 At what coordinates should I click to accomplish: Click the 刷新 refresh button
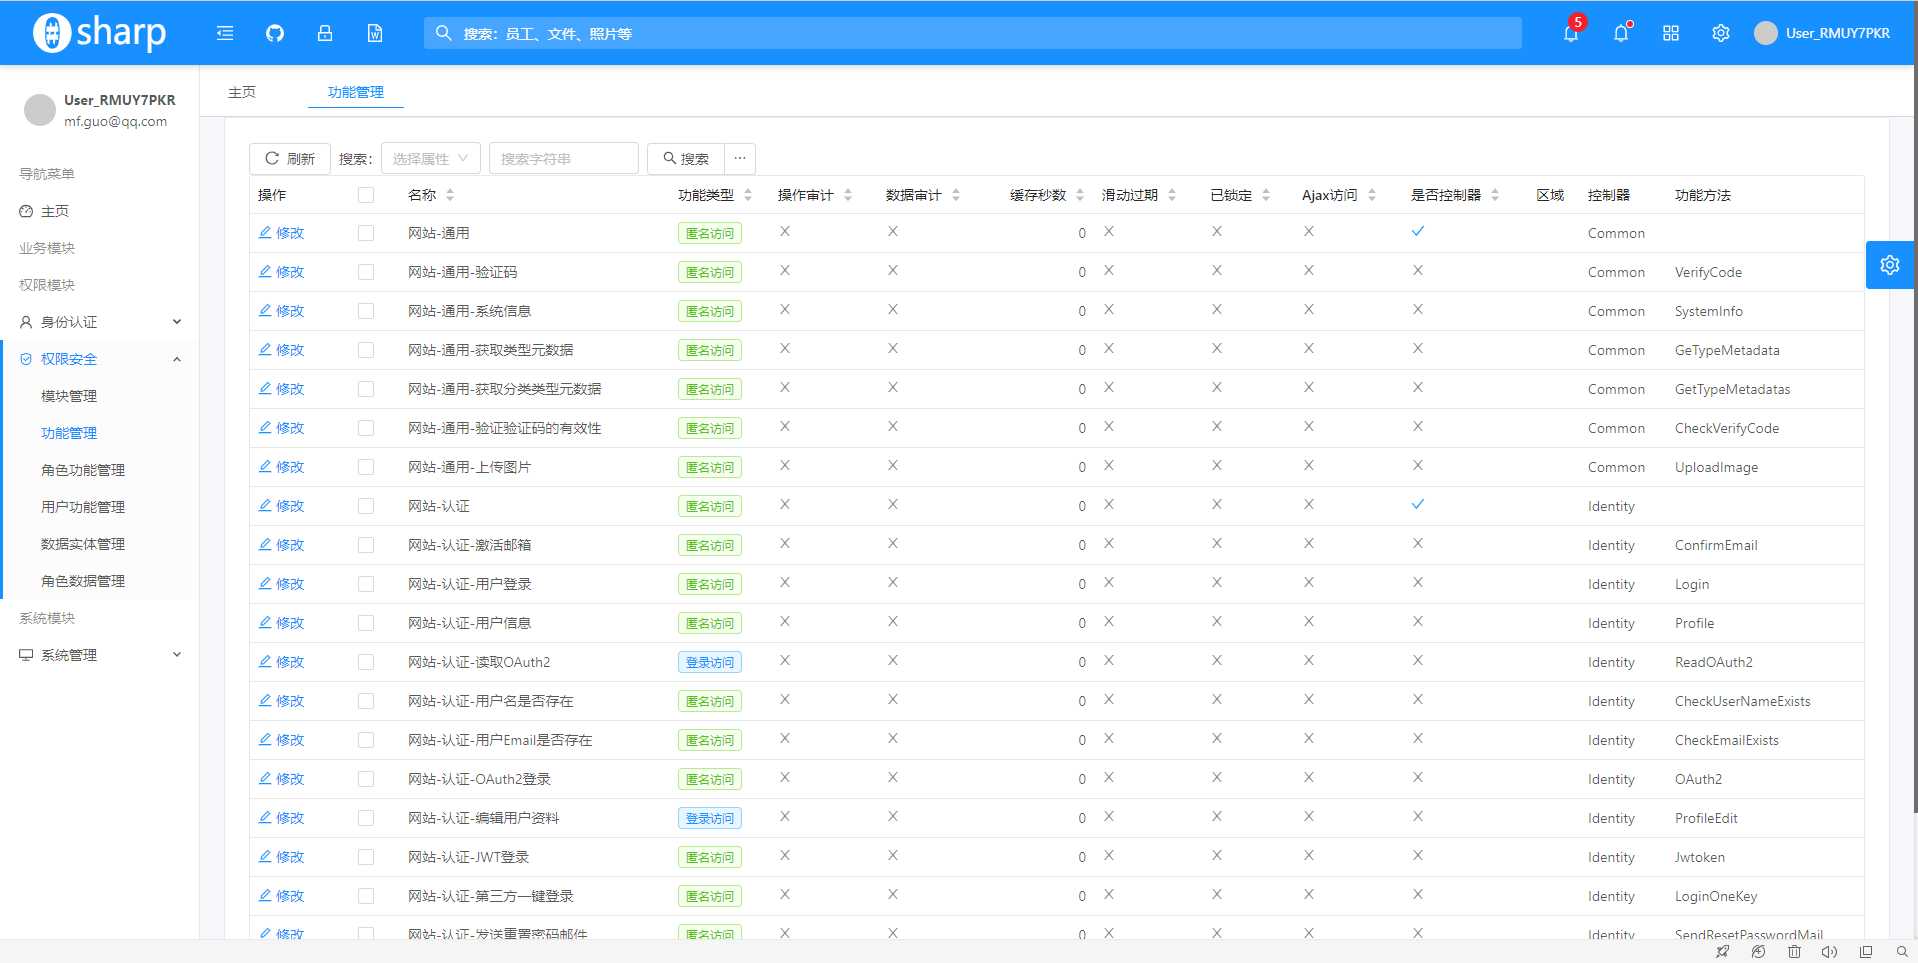[x=290, y=158]
